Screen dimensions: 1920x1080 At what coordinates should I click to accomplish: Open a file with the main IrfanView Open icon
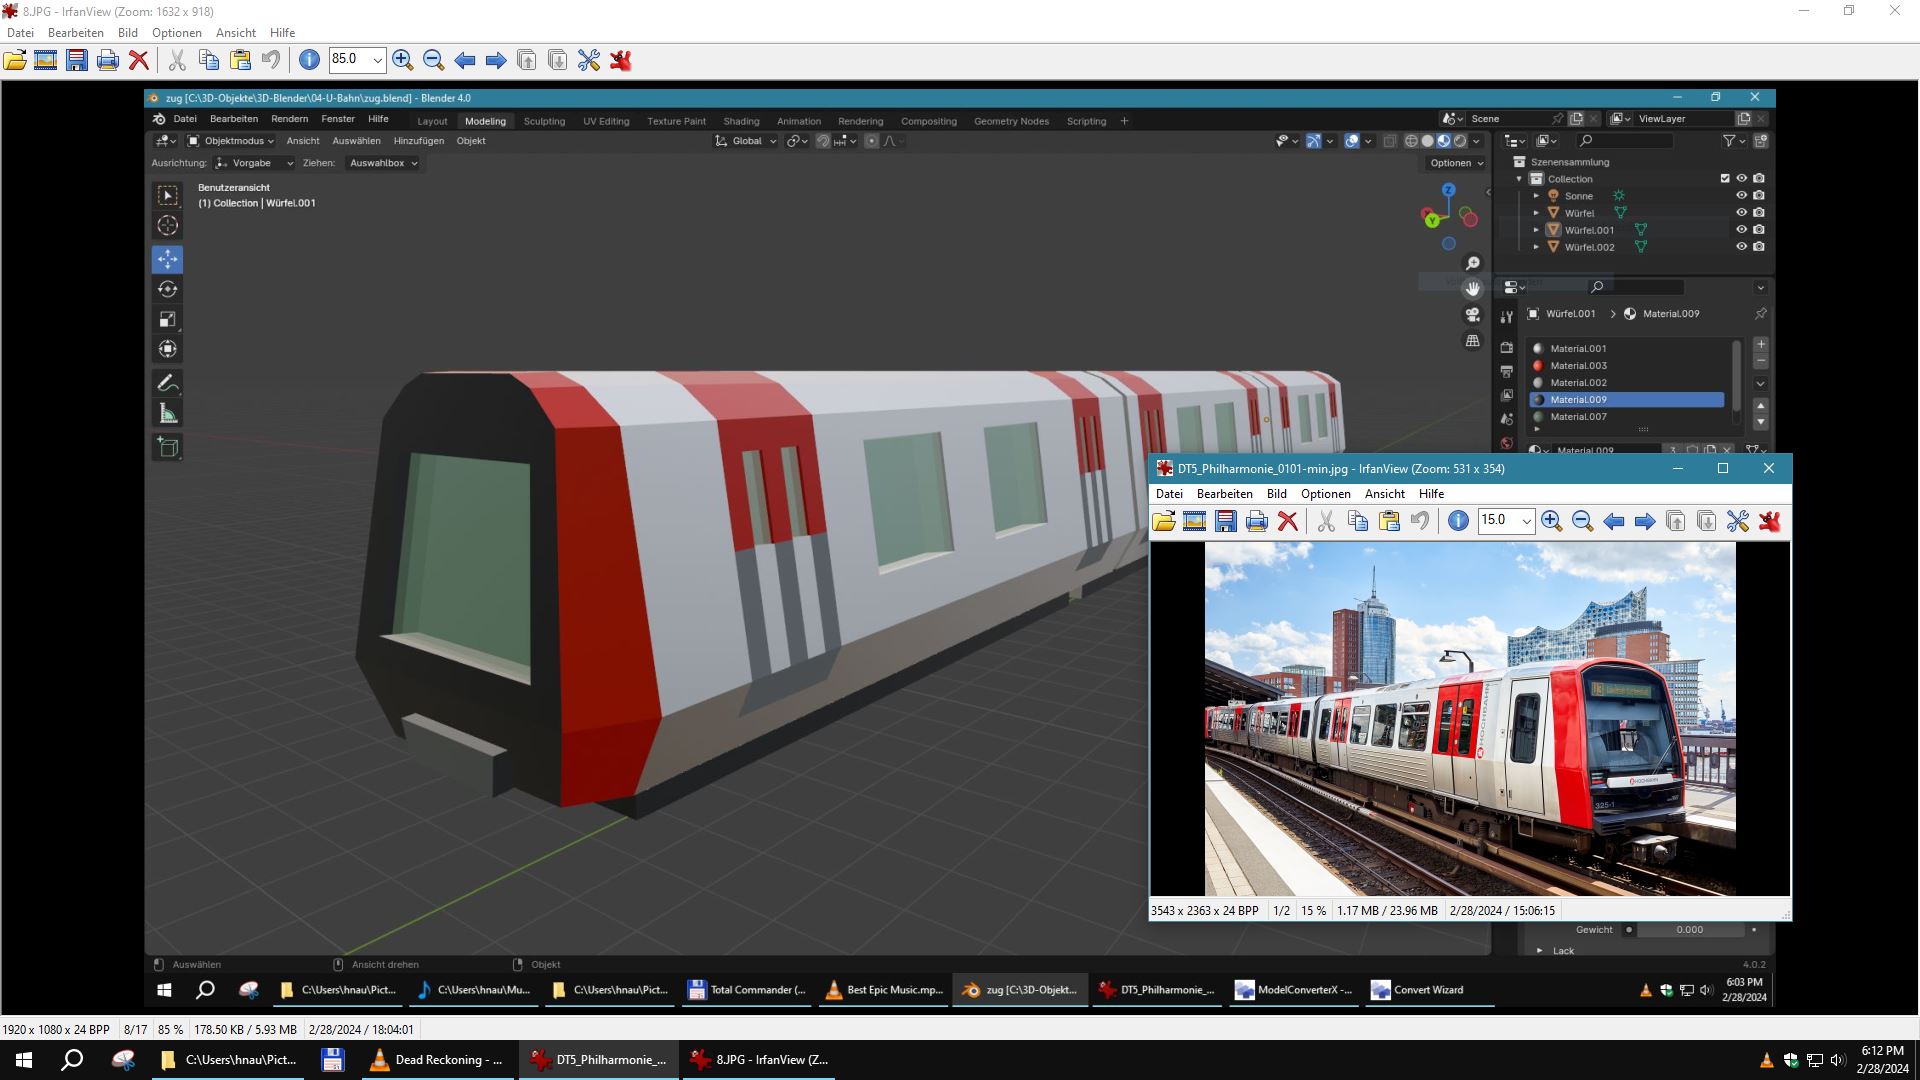click(x=15, y=60)
